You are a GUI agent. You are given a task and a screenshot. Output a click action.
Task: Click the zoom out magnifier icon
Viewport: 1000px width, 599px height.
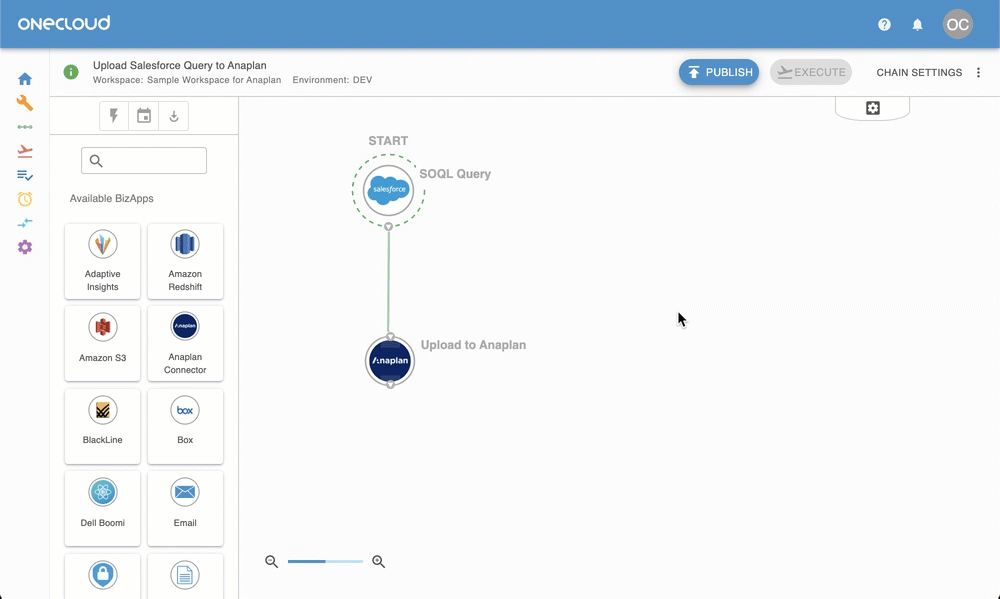click(272, 561)
